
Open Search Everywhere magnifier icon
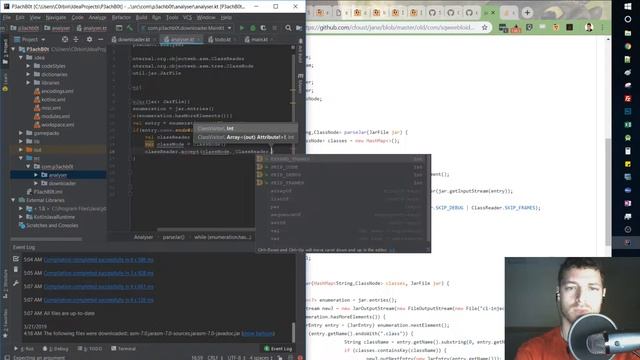[288, 28]
